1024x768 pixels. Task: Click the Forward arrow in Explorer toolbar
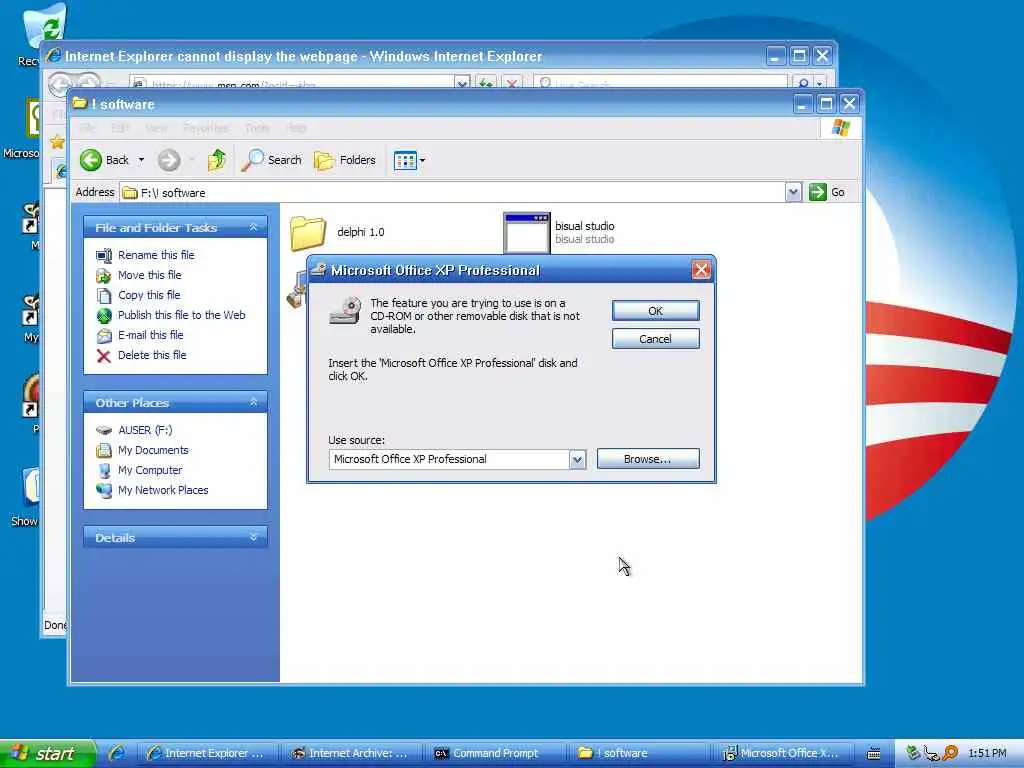tap(169, 160)
